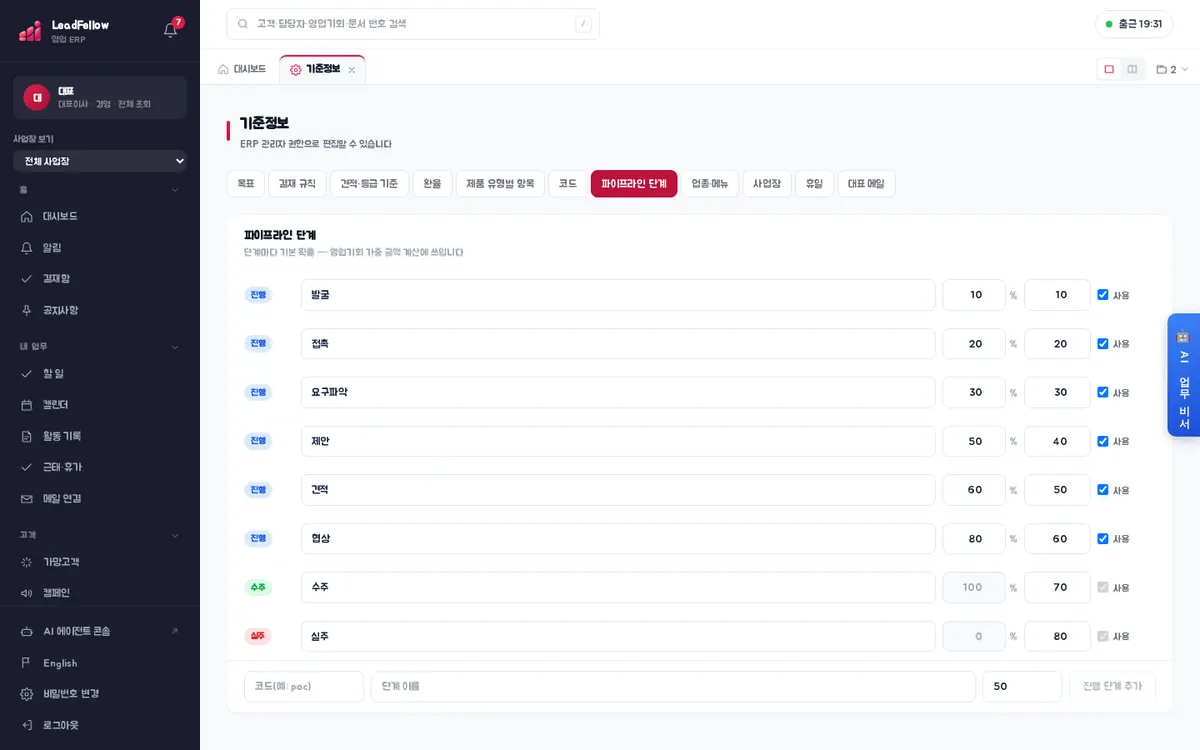Open the 업종·메뉴 tab
This screenshot has width=1200, height=750.
(x=710, y=184)
